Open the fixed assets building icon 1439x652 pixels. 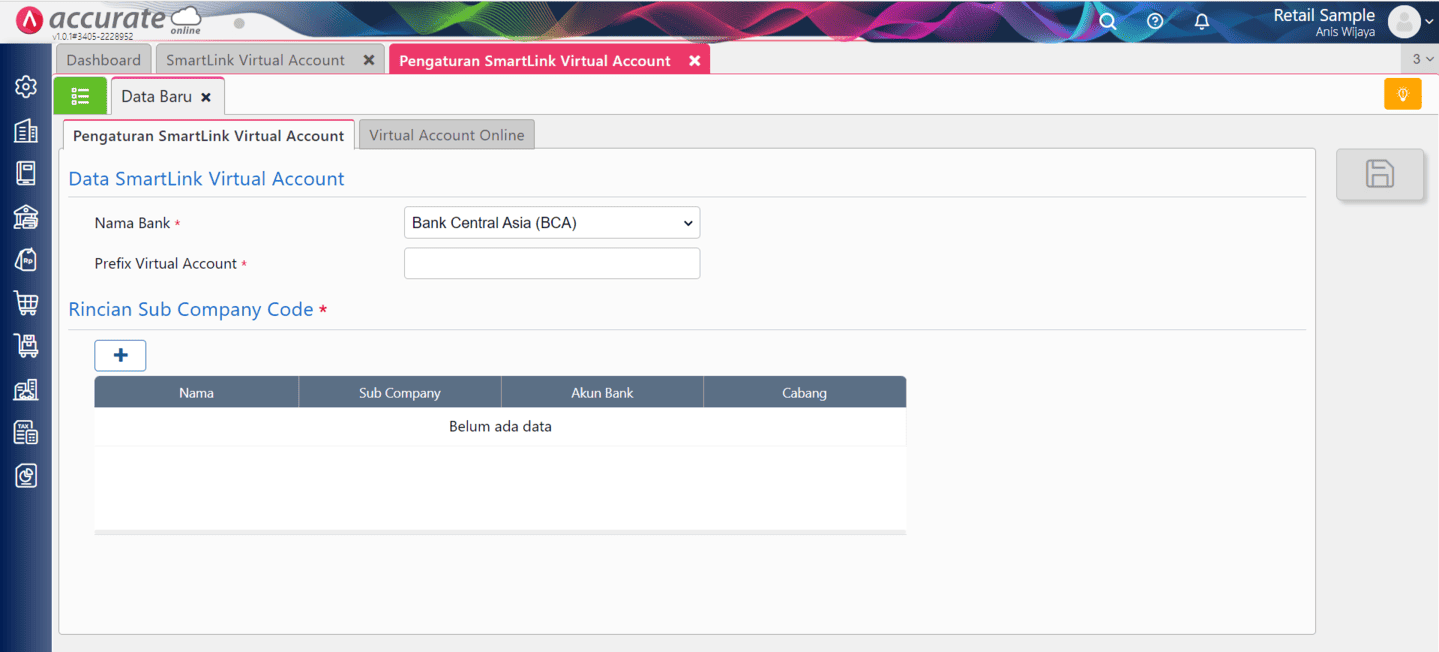pos(26,389)
